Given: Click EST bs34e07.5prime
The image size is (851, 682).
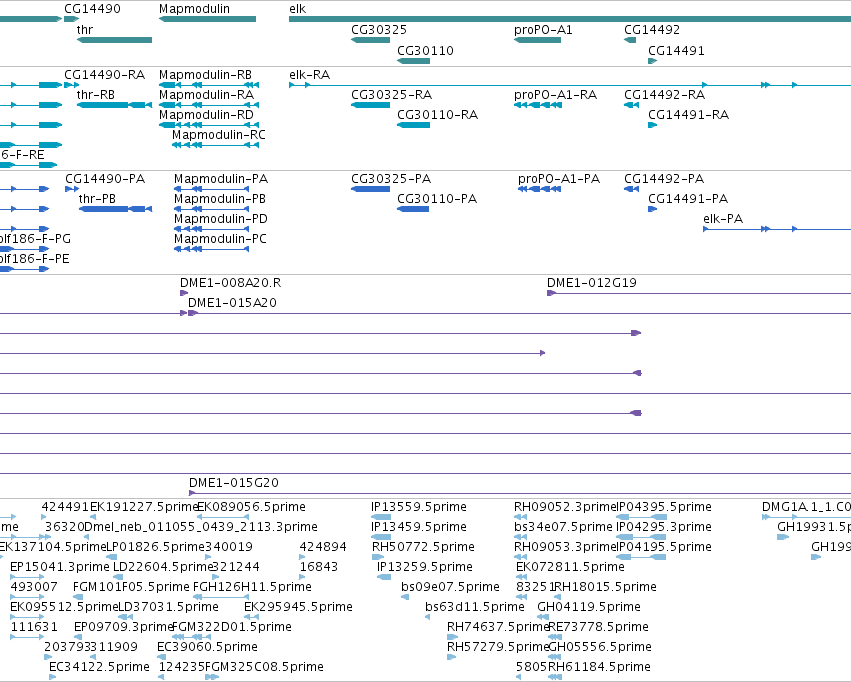Looking at the screenshot, I should (x=563, y=527).
